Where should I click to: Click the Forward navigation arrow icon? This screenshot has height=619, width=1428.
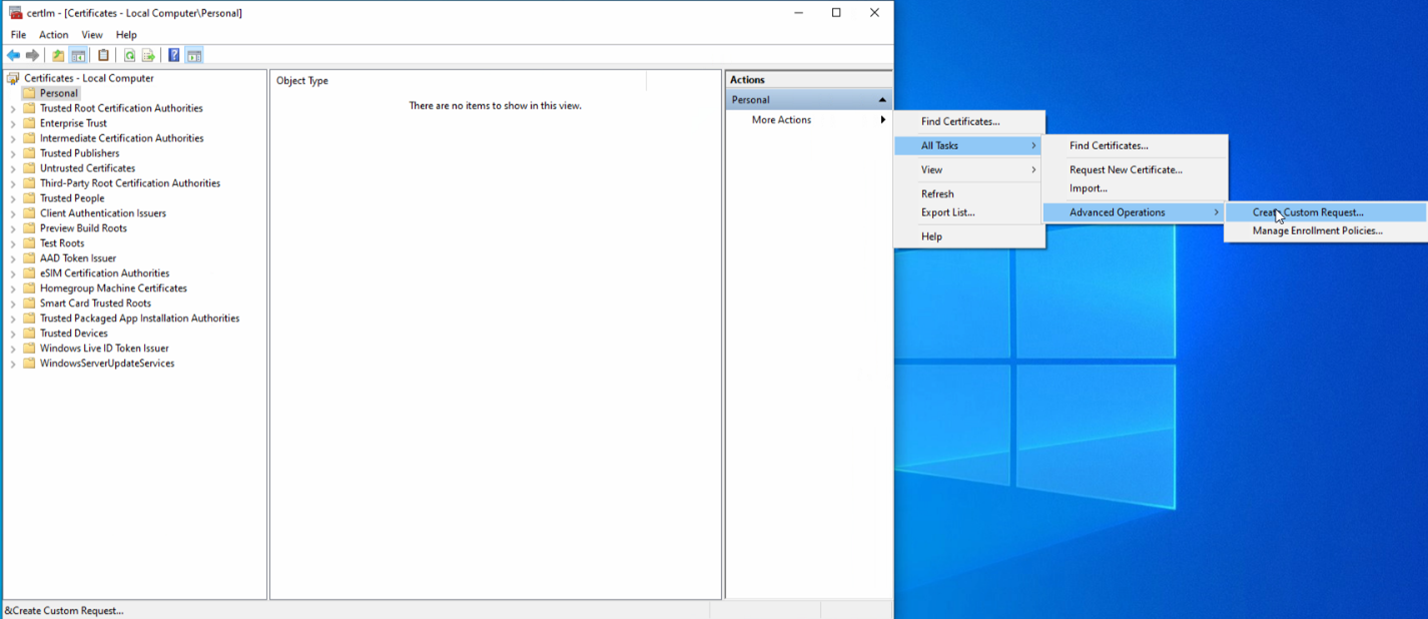tap(31, 55)
